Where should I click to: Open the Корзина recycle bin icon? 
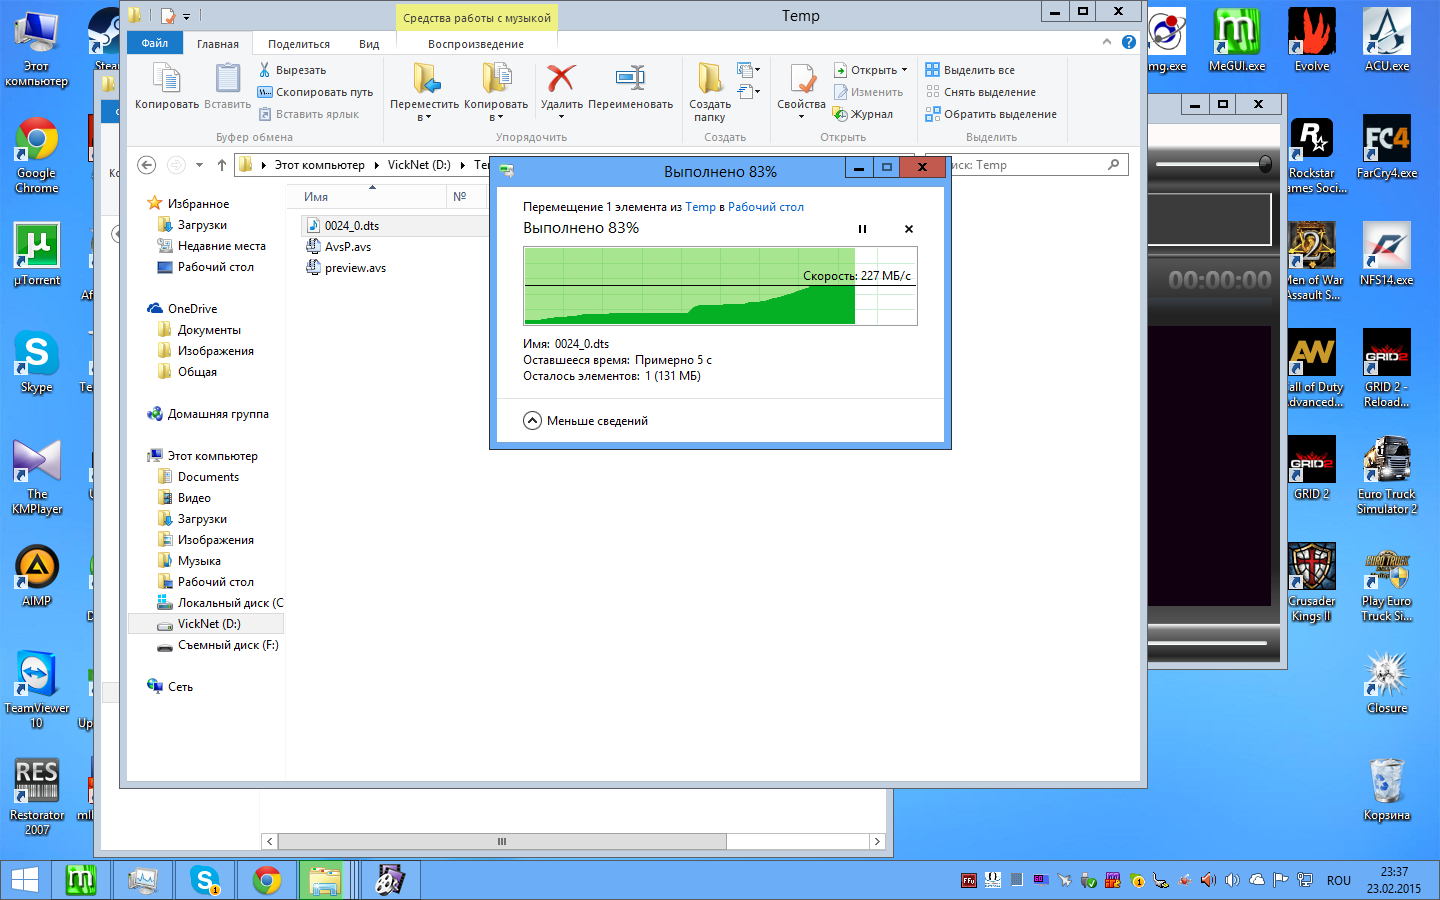pos(1387,790)
